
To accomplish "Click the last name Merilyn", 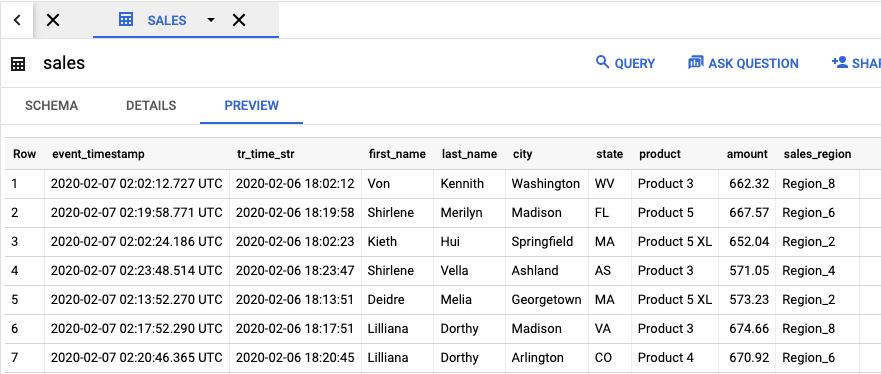I will click(x=462, y=213).
